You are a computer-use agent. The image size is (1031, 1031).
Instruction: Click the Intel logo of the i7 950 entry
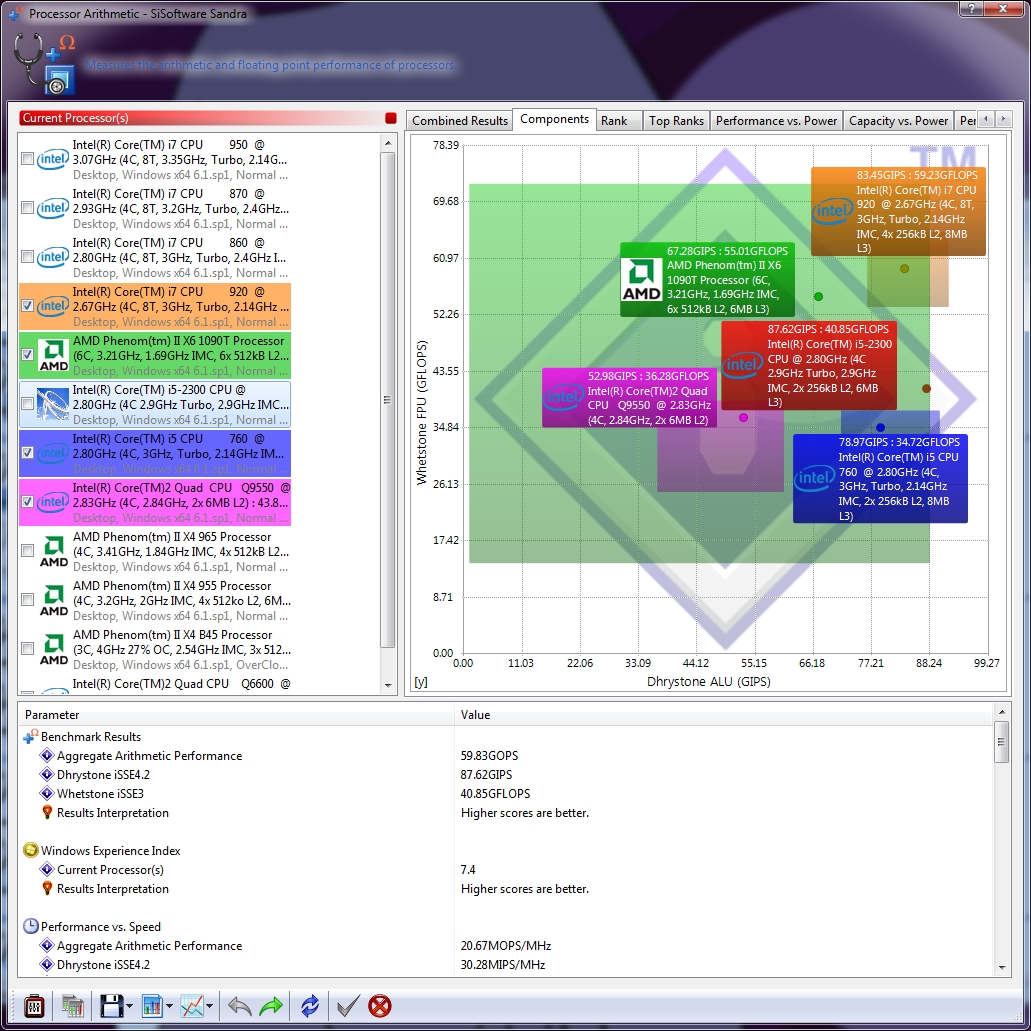click(x=53, y=159)
